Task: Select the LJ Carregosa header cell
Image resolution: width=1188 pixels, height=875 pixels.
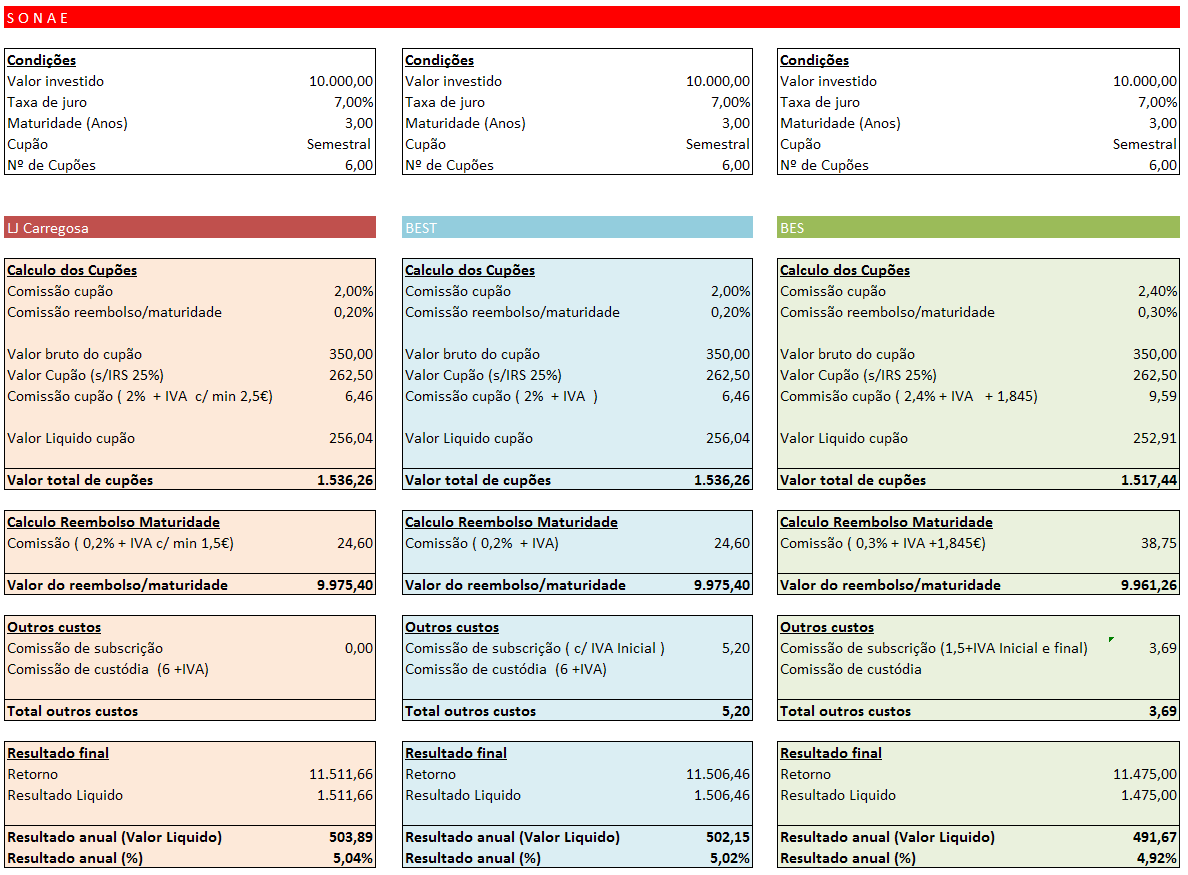Action: coord(190,227)
